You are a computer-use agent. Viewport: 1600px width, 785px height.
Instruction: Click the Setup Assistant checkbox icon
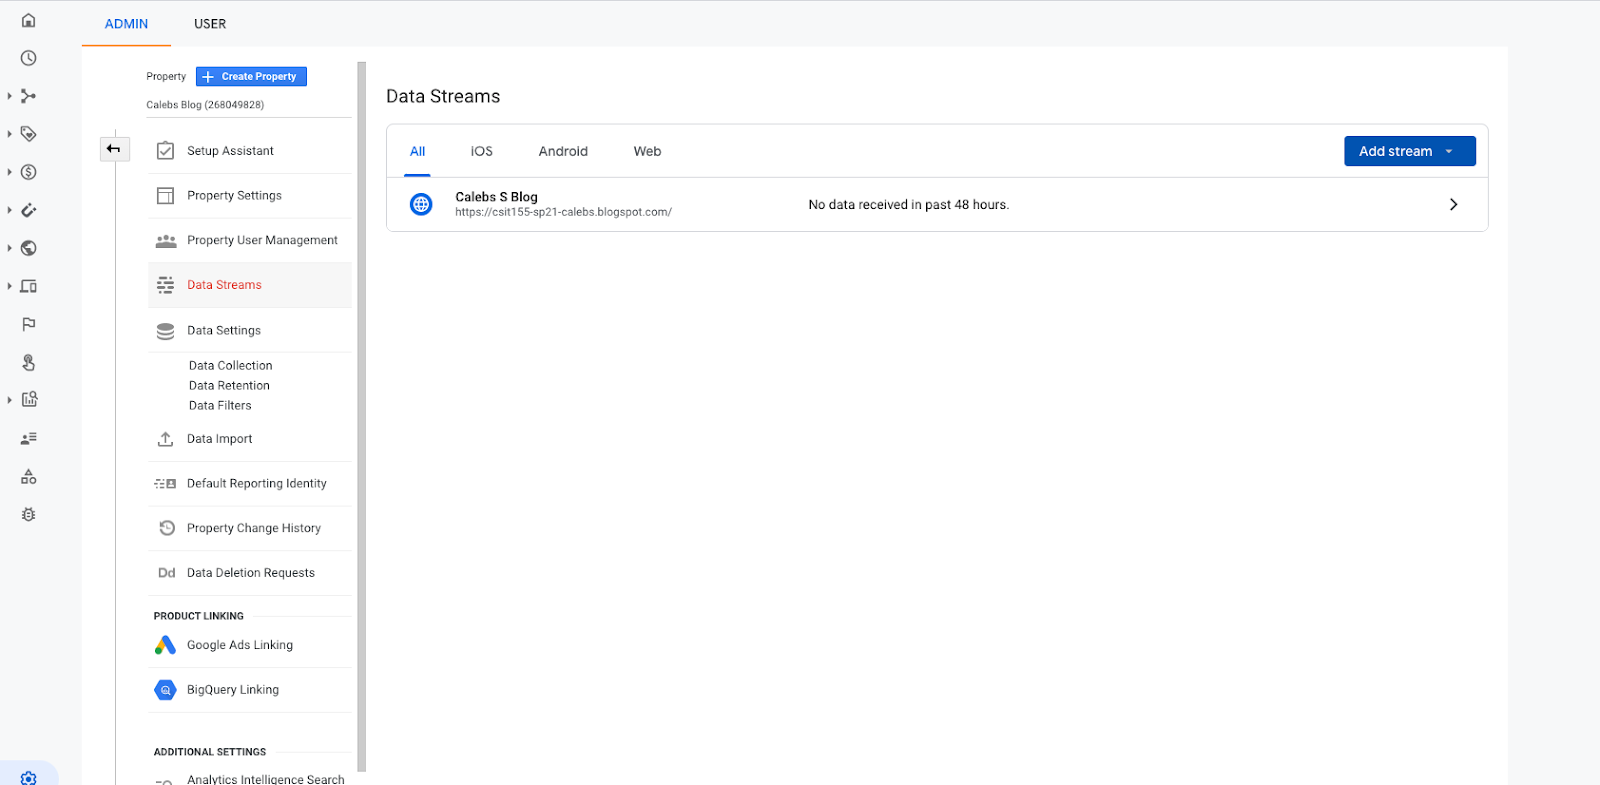[166, 151]
